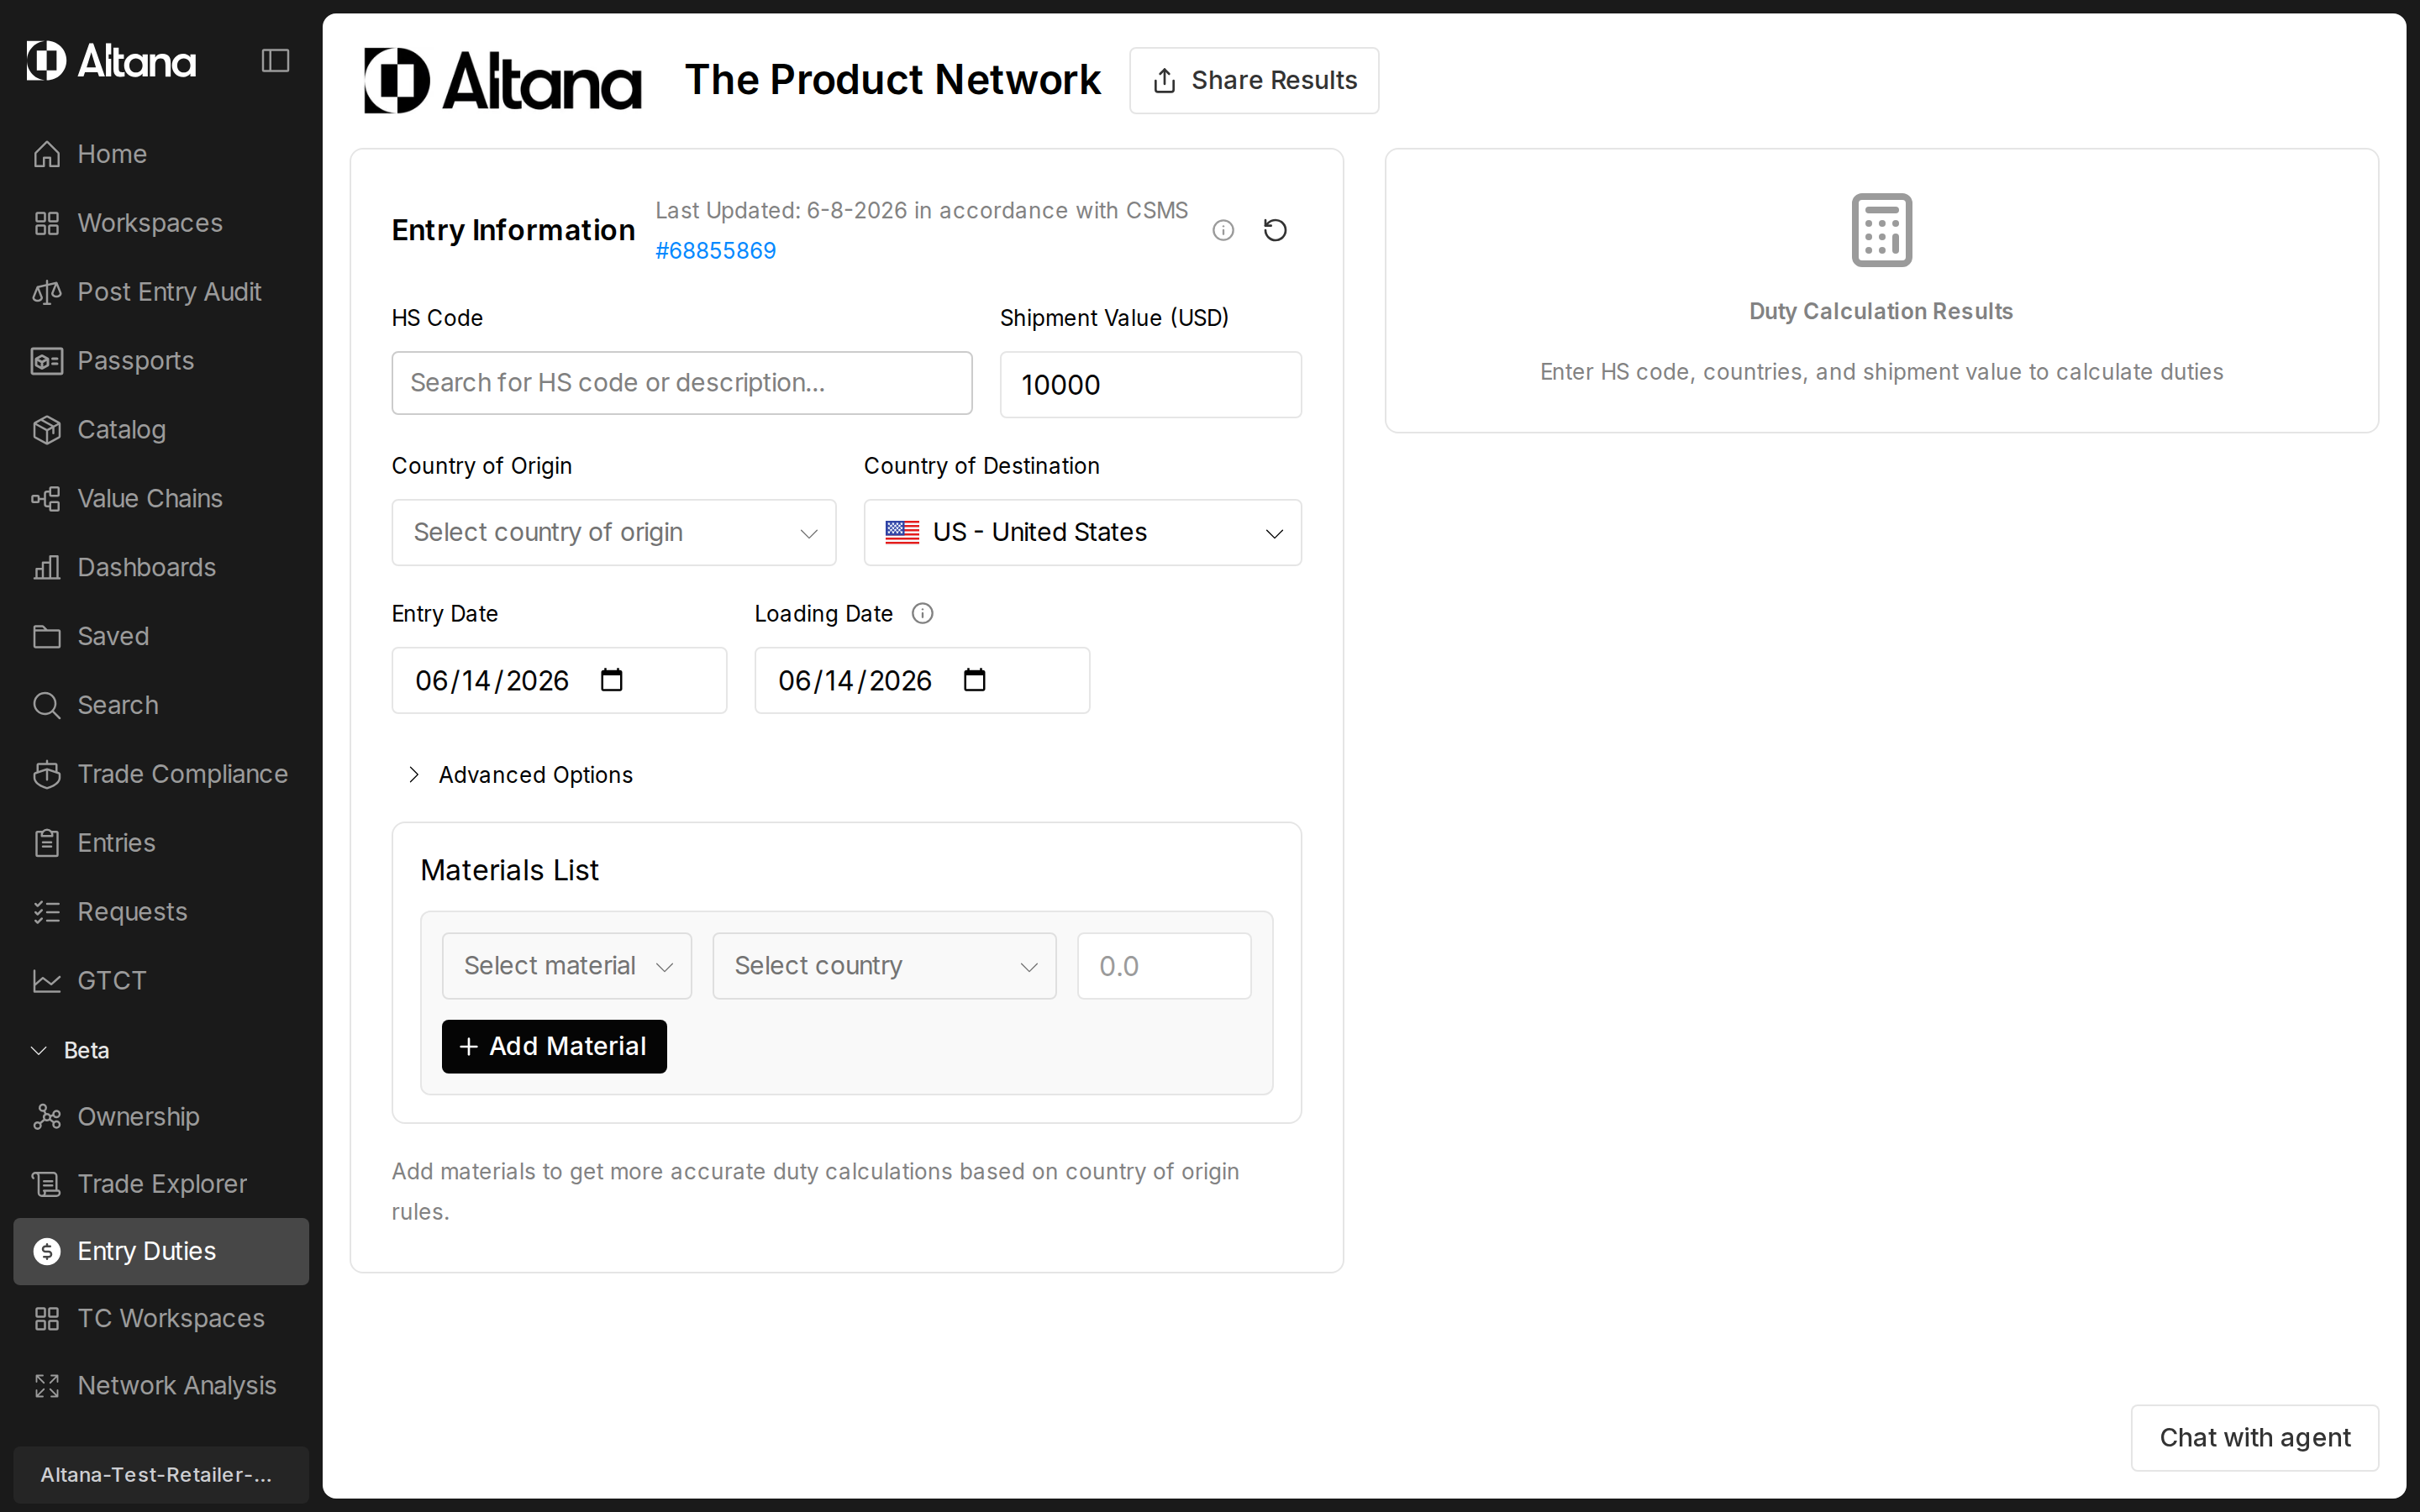
Task: Open Catalog from the sidebar
Action: [161, 430]
